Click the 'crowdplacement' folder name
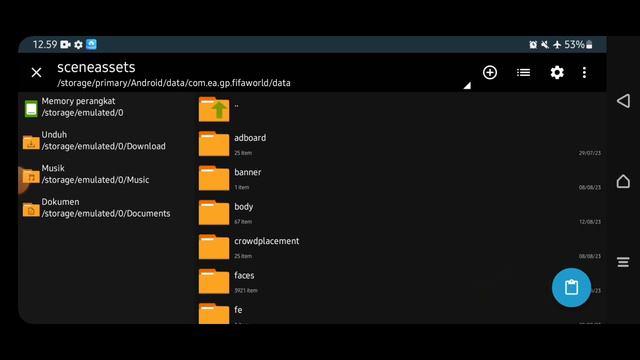Viewport: 640px width, 360px height. (267, 241)
